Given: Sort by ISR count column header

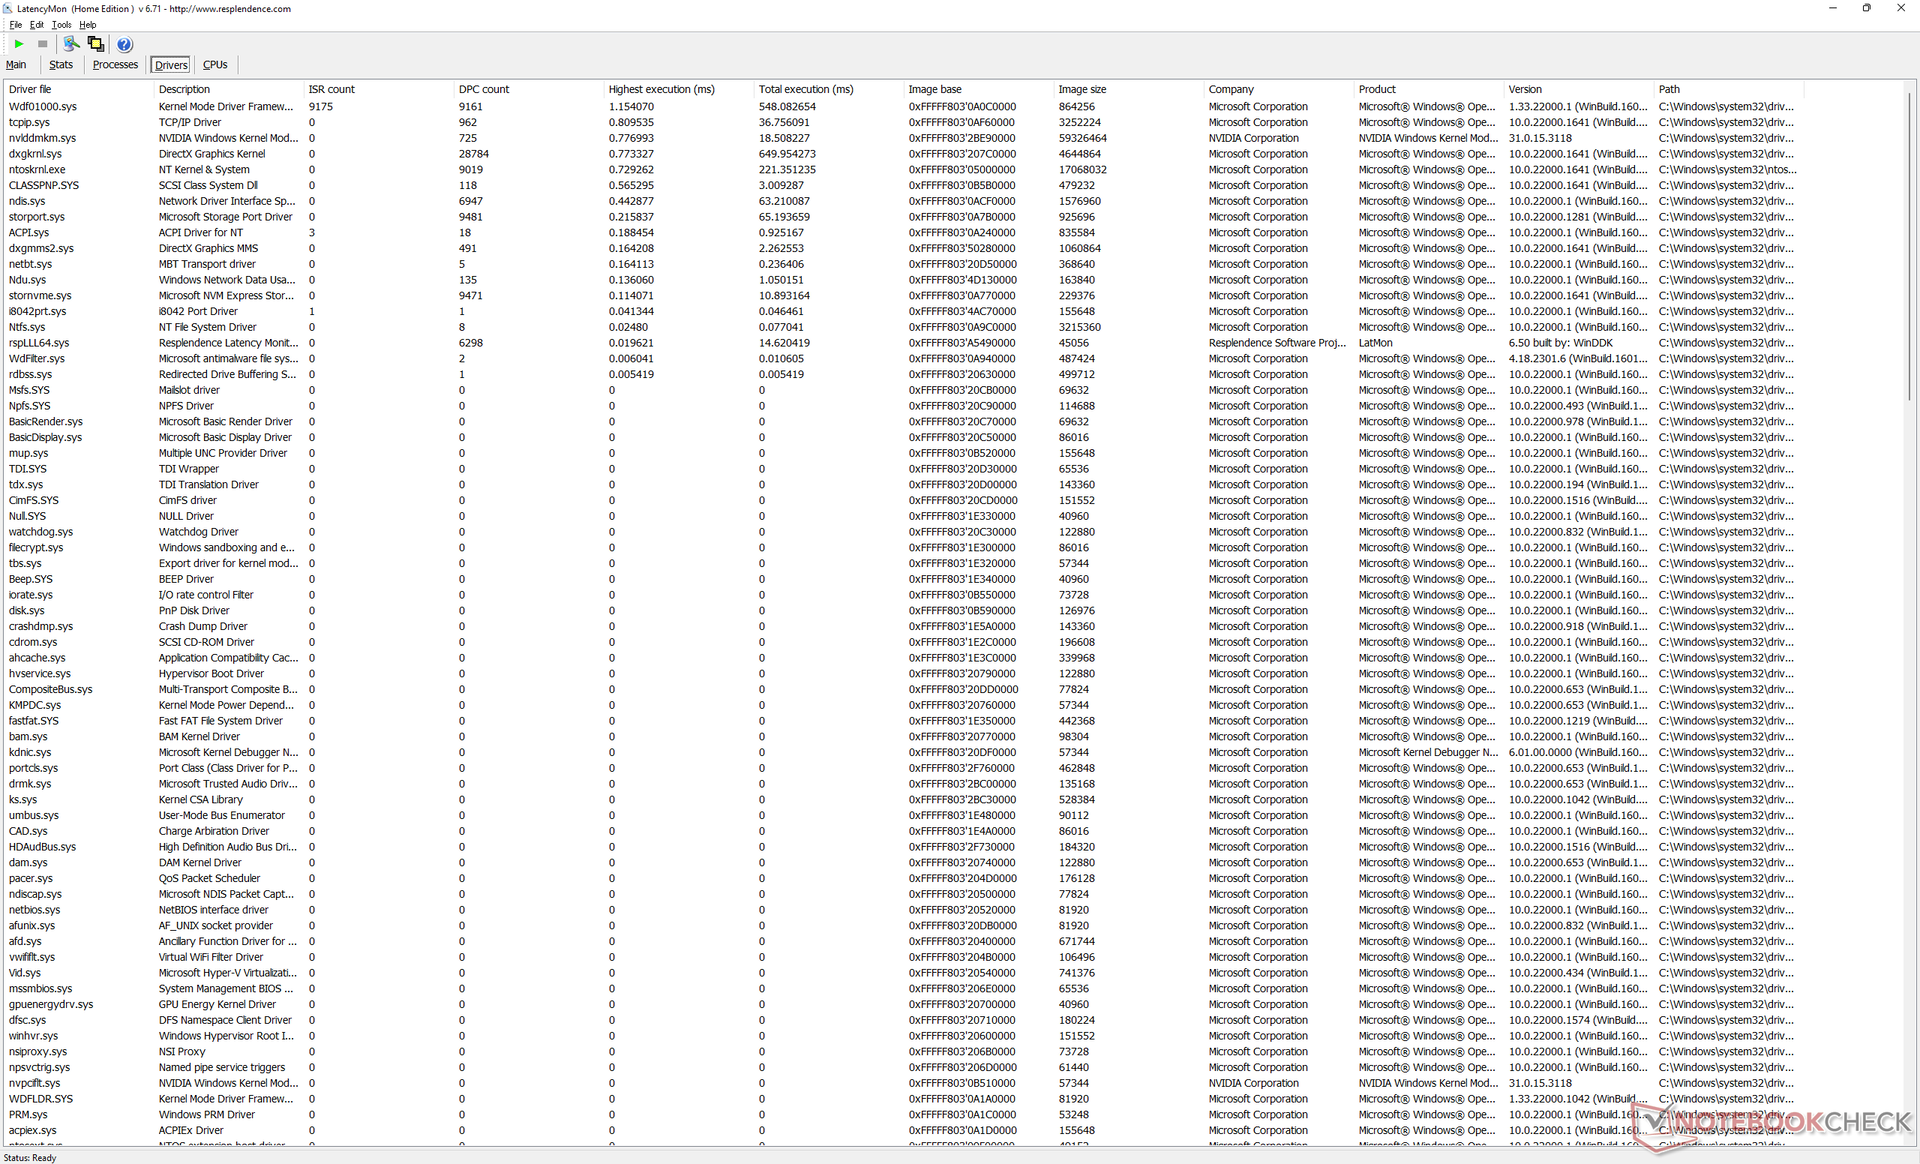Looking at the screenshot, I should [x=378, y=89].
